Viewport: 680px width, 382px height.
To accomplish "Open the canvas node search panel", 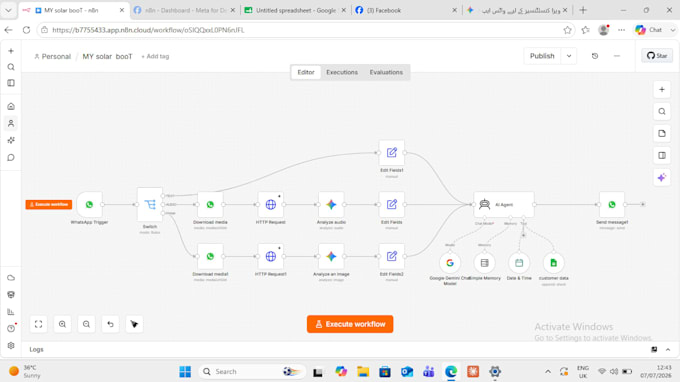I will 662,111.
